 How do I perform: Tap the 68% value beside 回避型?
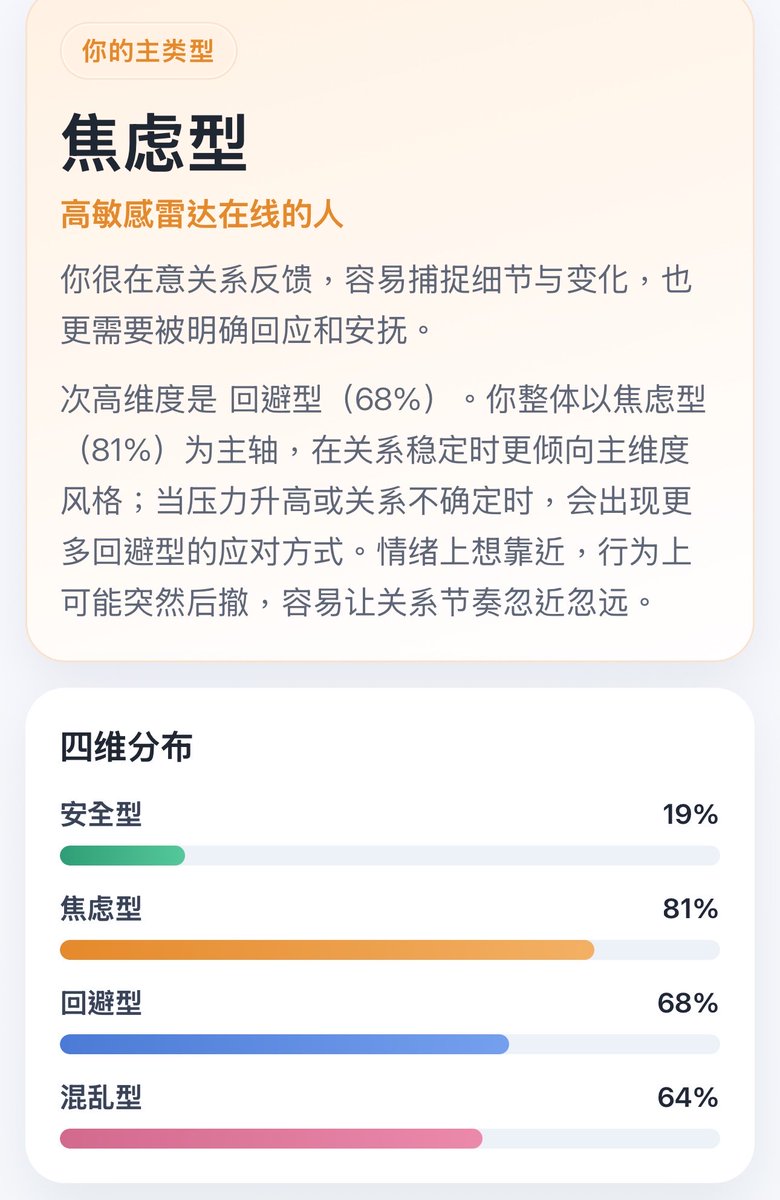pos(688,1003)
